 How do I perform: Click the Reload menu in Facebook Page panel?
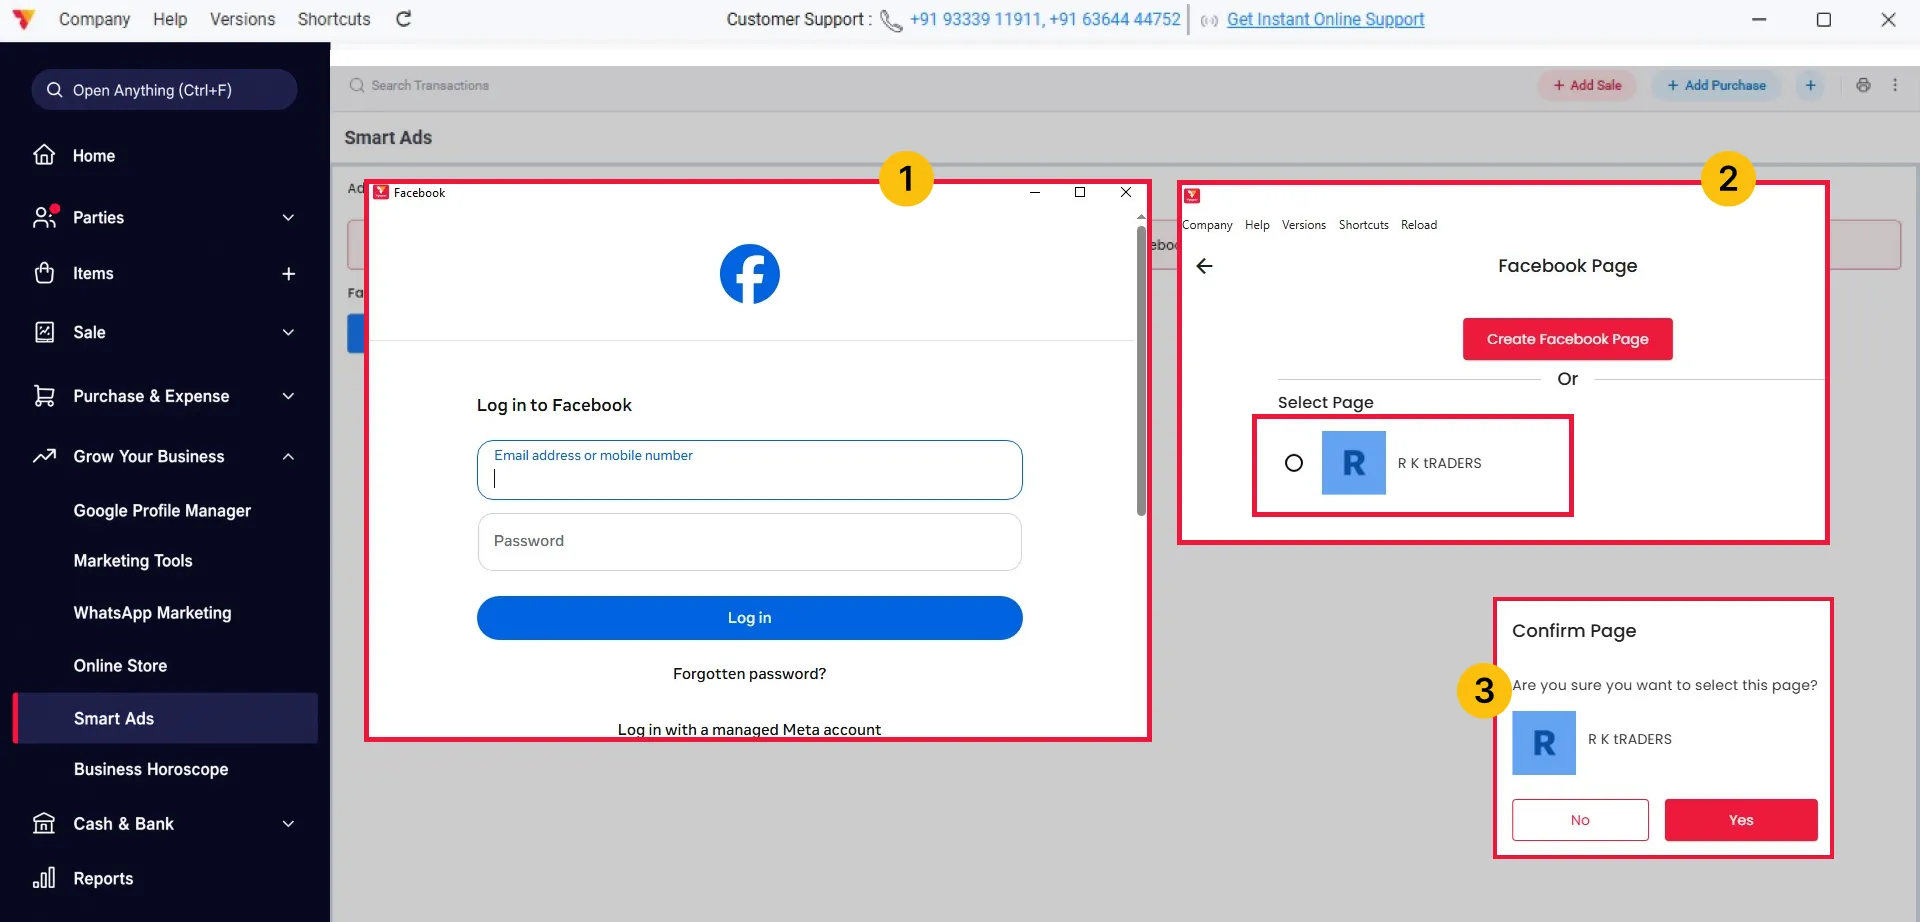point(1418,225)
